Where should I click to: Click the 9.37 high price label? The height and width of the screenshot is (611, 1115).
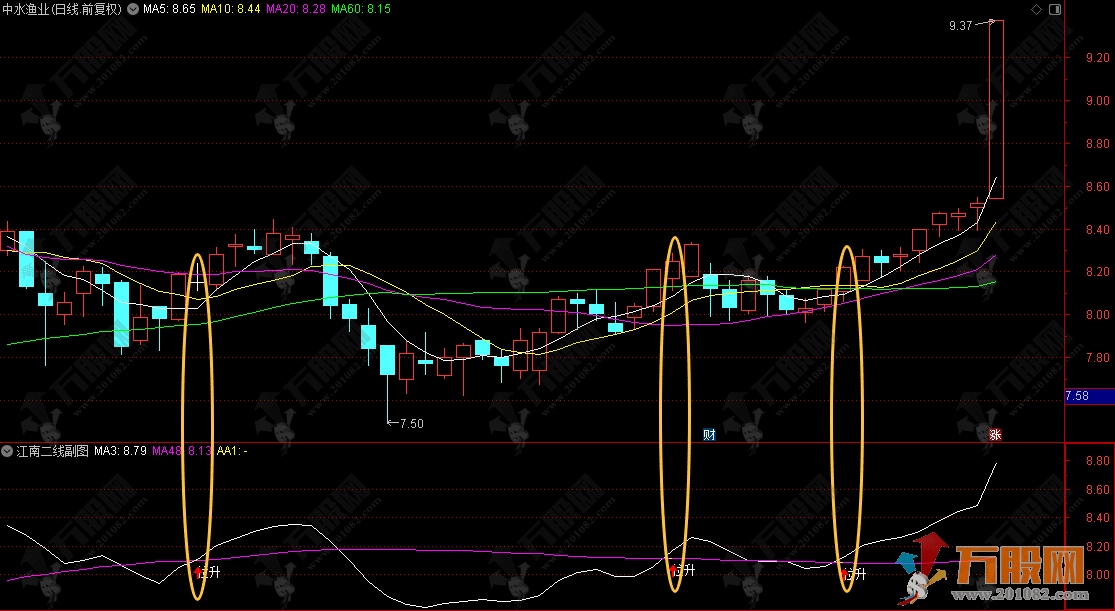coord(960,26)
